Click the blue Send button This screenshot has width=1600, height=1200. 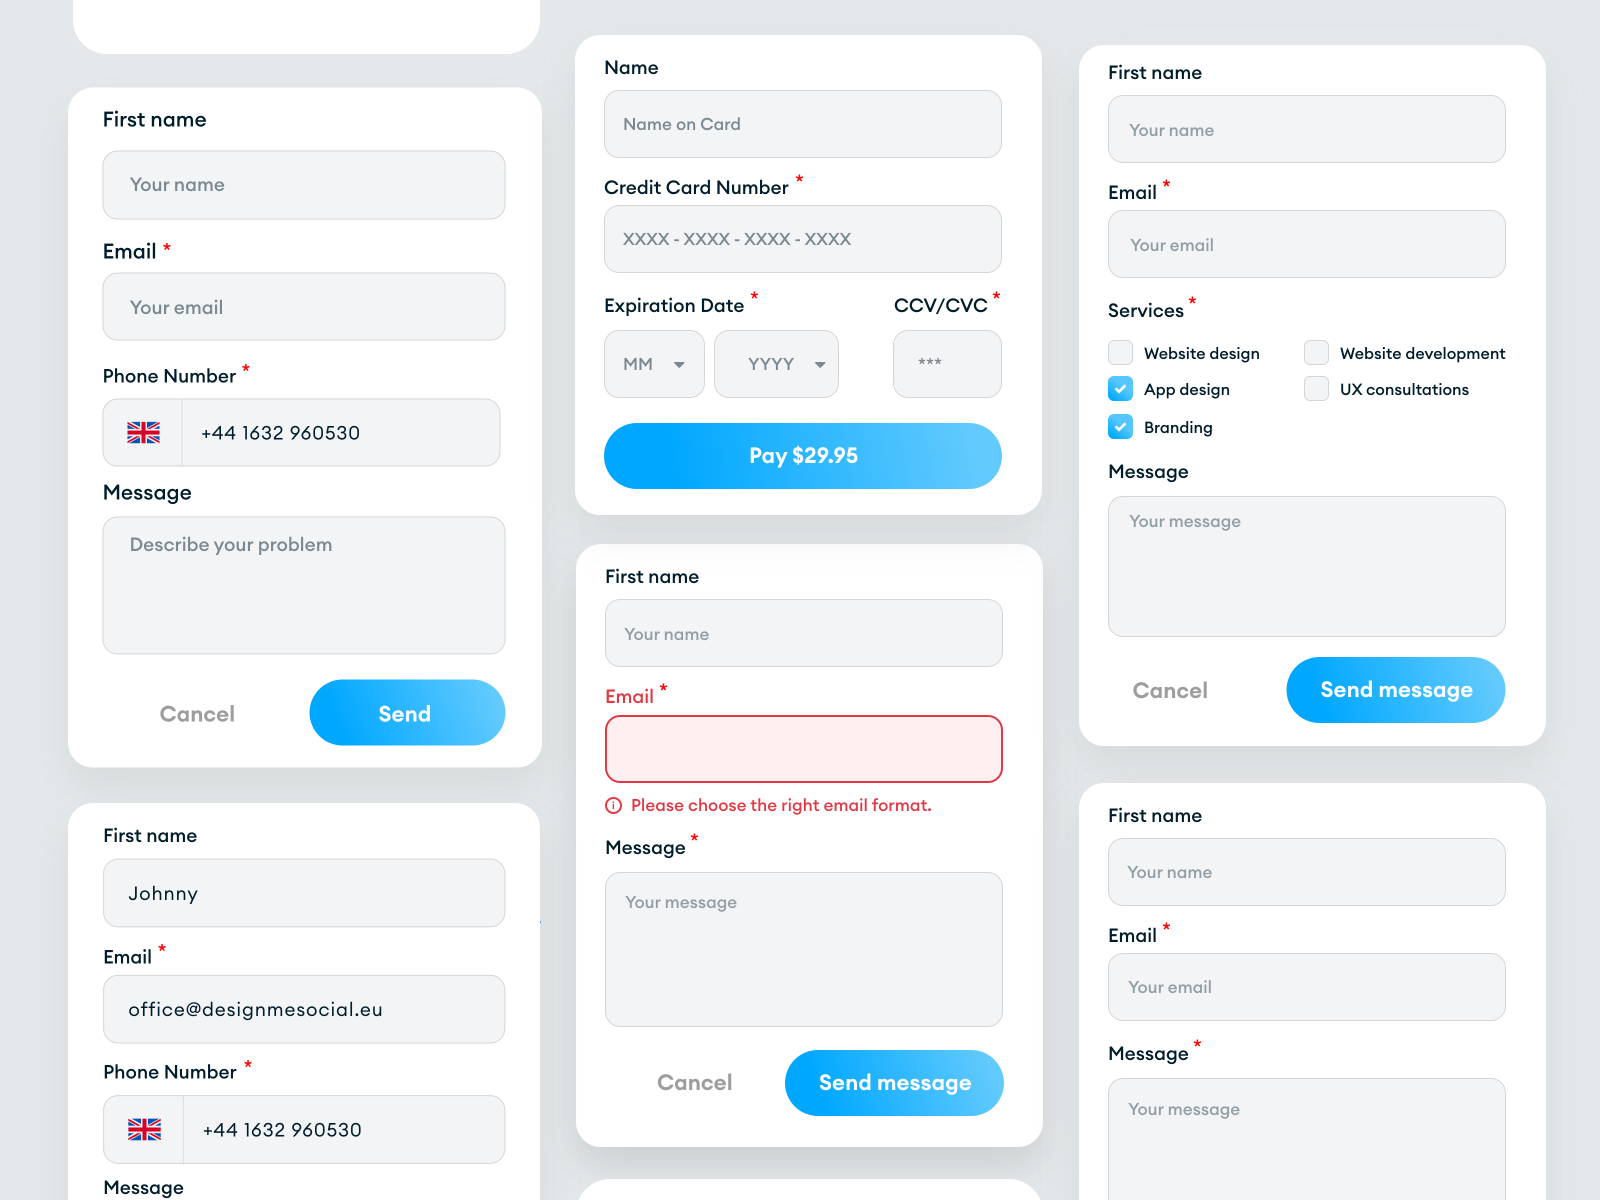pyautogui.click(x=407, y=713)
